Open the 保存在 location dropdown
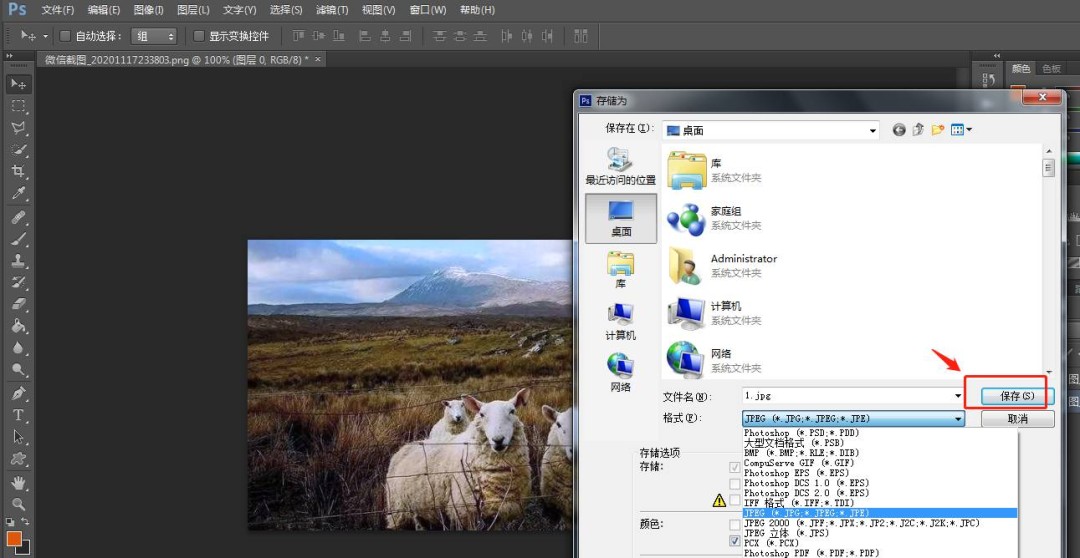This screenshot has height=558, width=1080. pyautogui.click(x=872, y=130)
